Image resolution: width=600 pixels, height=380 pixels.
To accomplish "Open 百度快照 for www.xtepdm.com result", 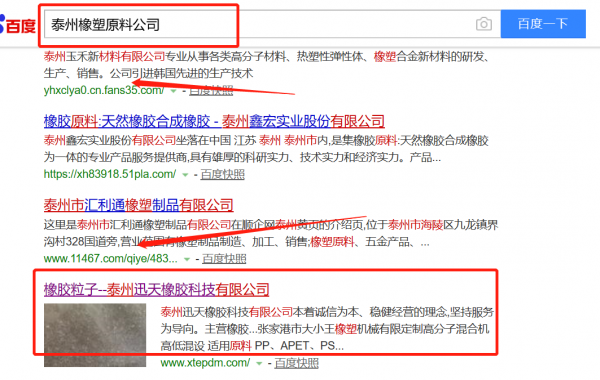I will tap(297, 363).
